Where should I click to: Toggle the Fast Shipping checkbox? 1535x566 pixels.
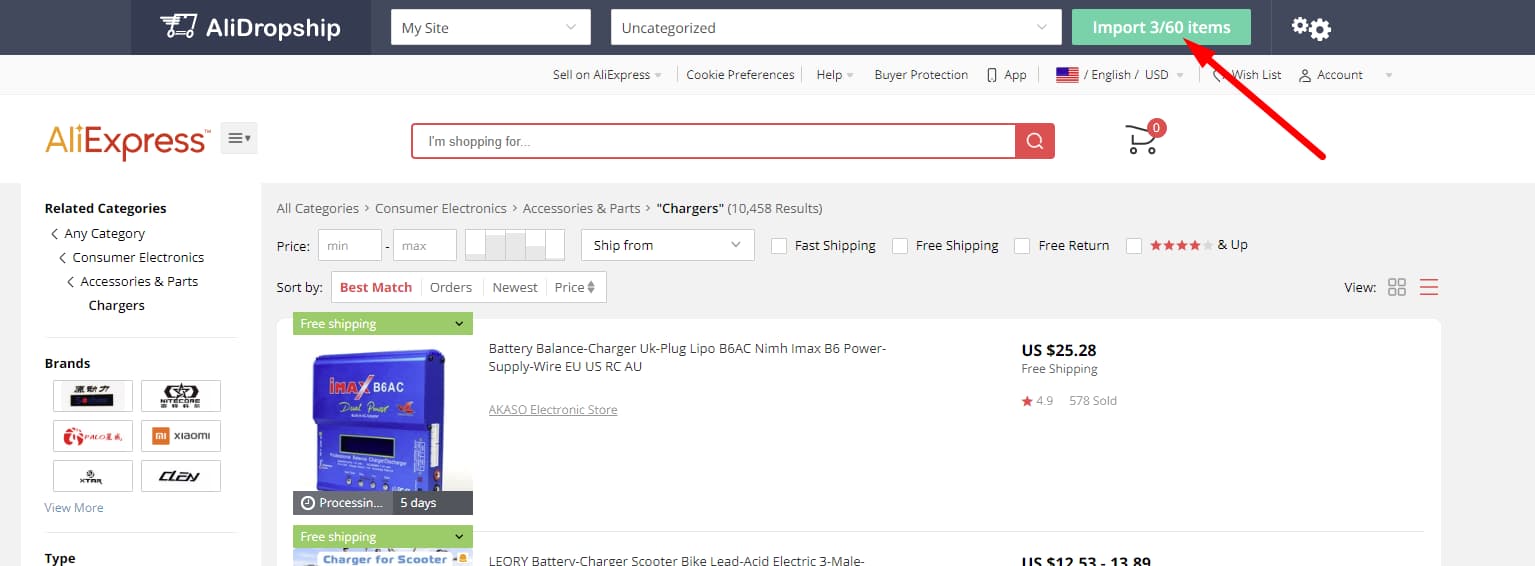pyautogui.click(x=779, y=246)
